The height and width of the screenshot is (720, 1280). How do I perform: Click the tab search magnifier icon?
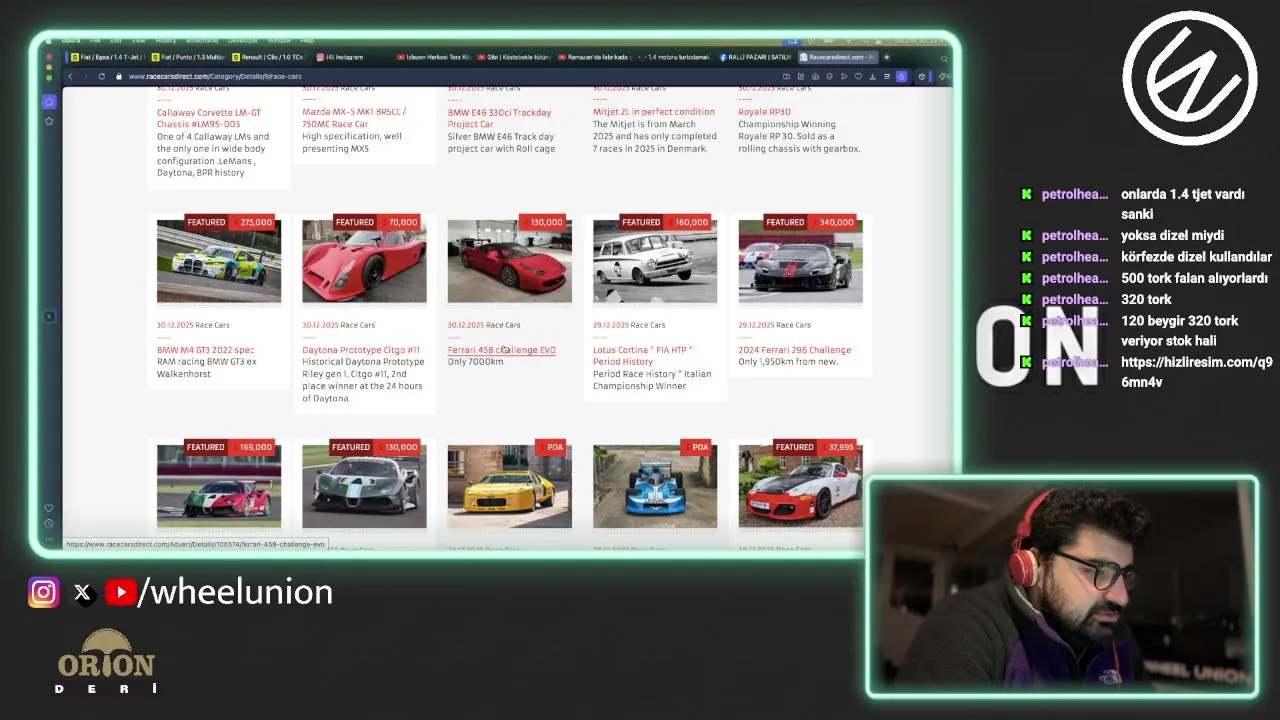[944, 58]
